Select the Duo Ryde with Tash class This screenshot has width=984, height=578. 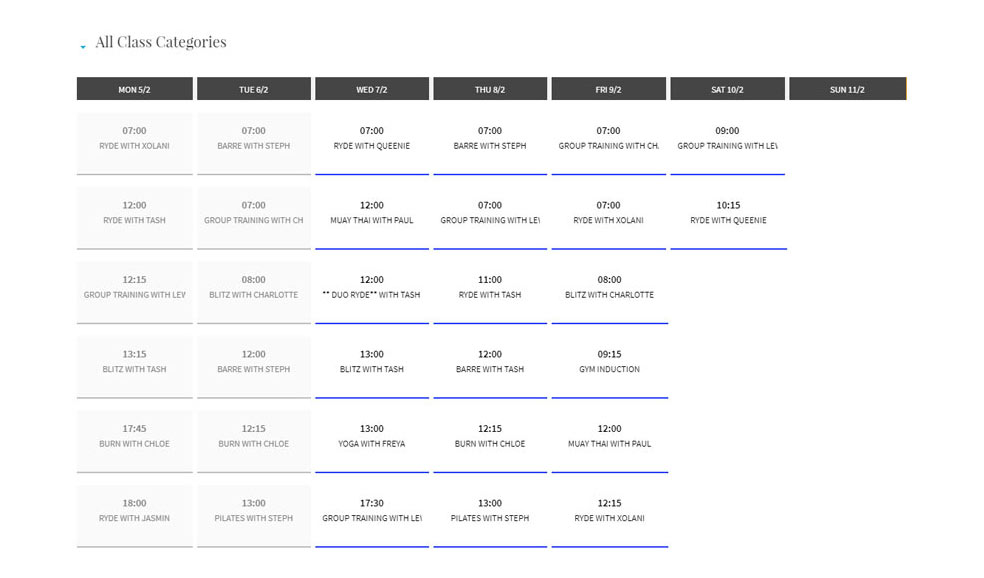[x=372, y=288]
